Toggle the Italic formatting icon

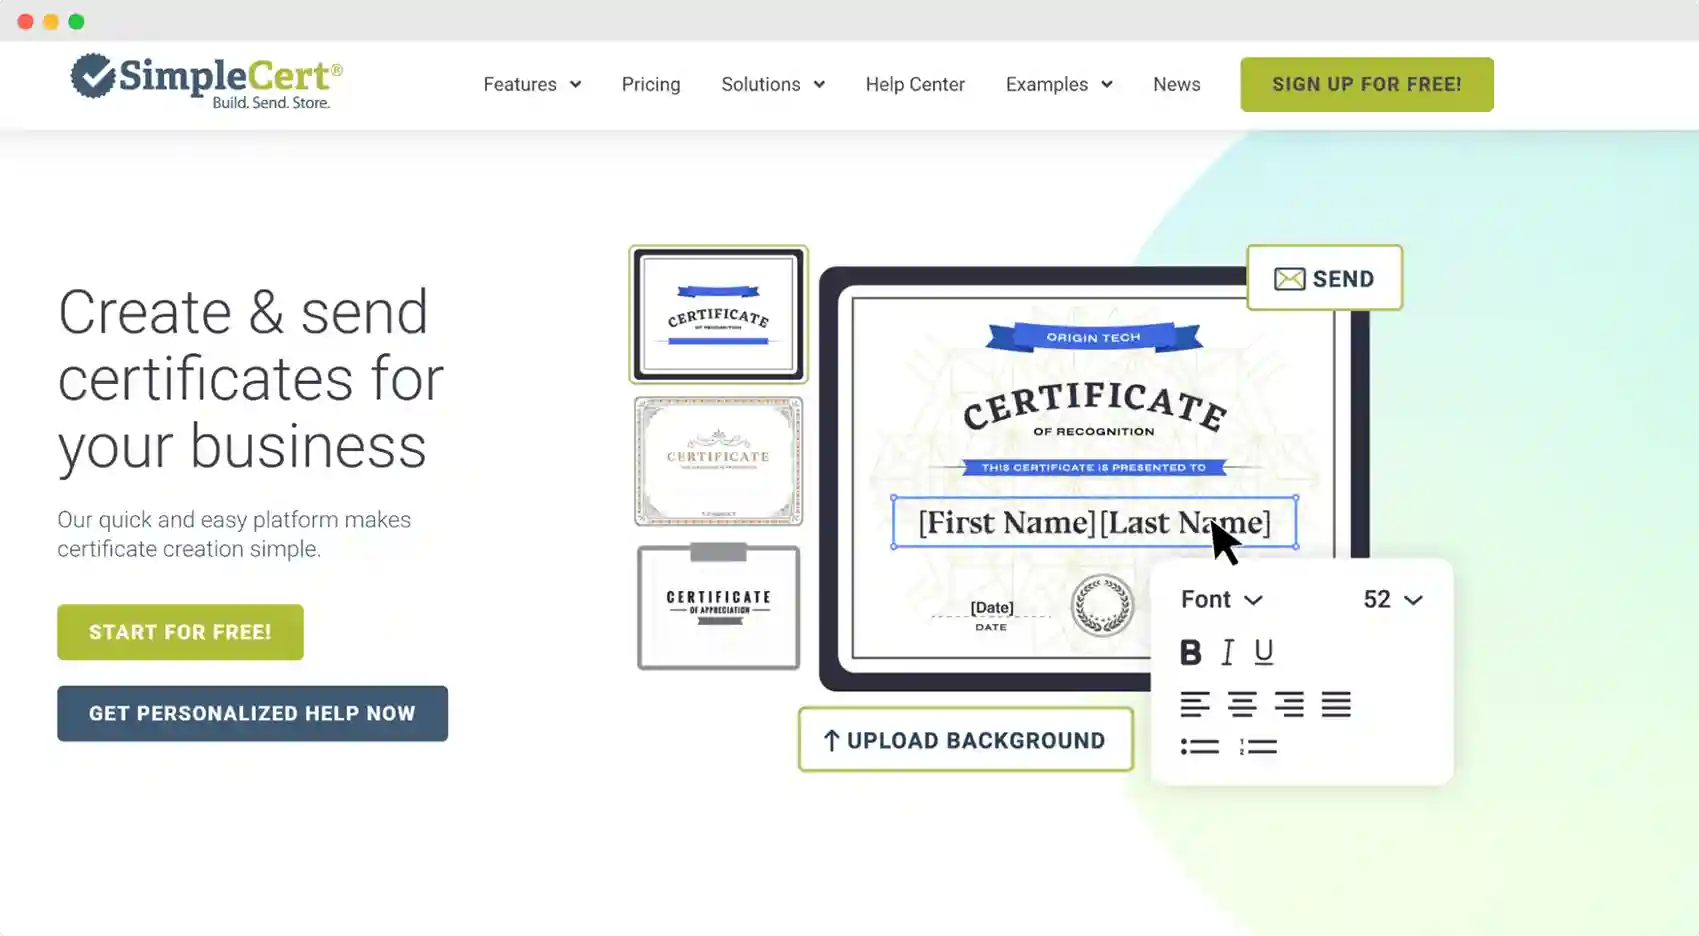1227,652
